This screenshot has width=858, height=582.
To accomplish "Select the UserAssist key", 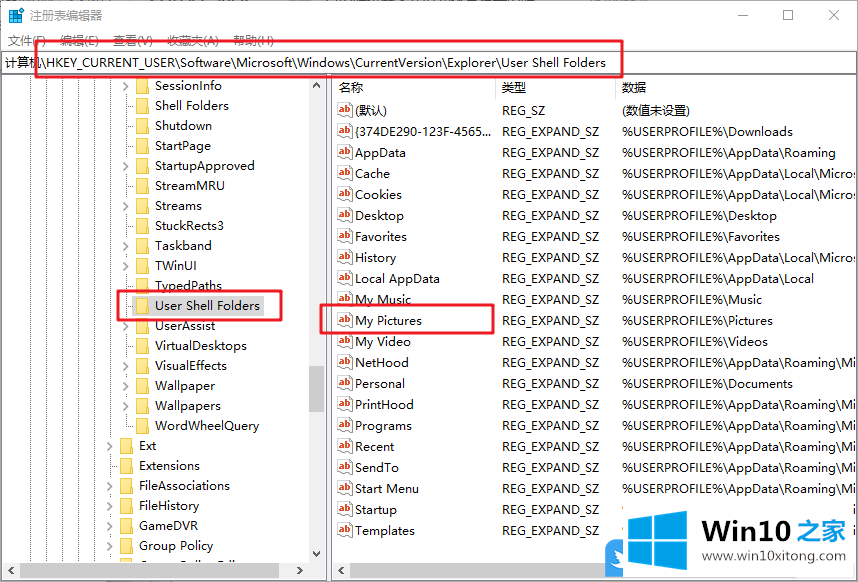I will tap(185, 325).
